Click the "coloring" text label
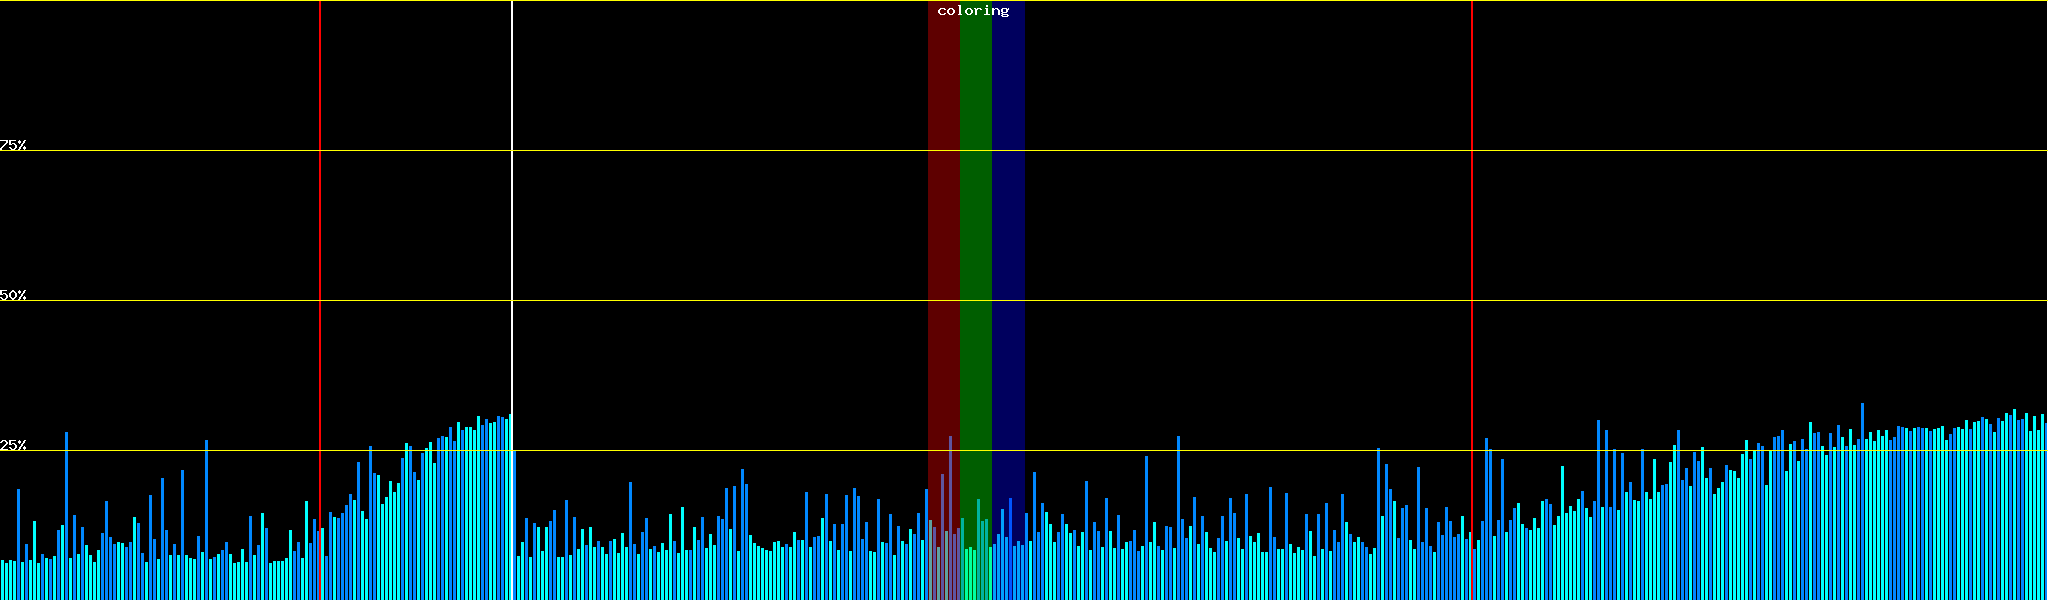The height and width of the screenshot is (600, 2048). (x=973, y=11)
